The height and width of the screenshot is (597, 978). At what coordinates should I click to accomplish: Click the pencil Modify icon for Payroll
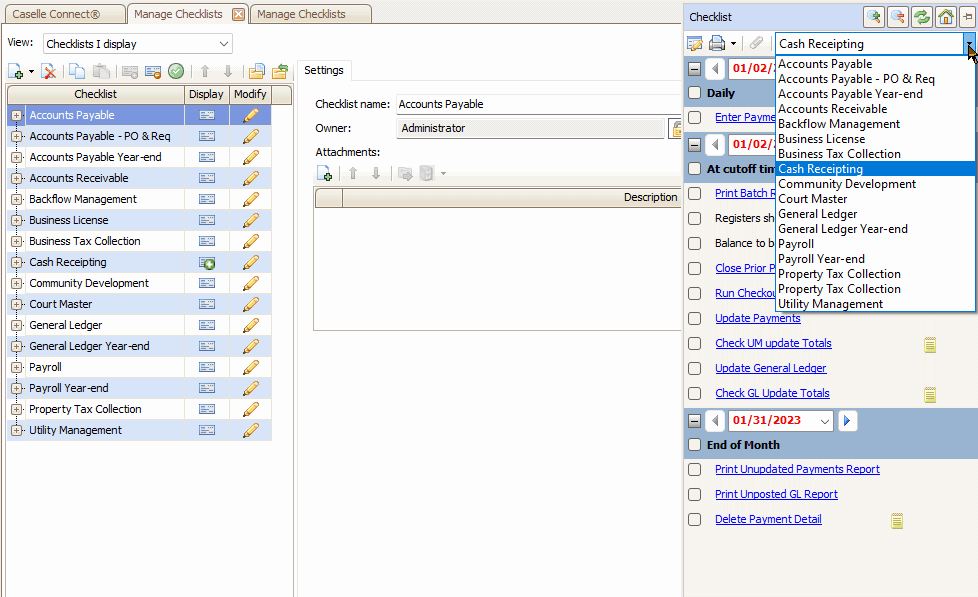click(250, 367)
